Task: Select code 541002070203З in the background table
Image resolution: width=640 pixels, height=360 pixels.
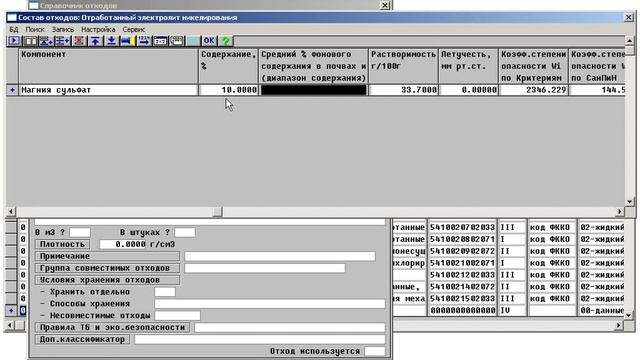Action: 462,227
